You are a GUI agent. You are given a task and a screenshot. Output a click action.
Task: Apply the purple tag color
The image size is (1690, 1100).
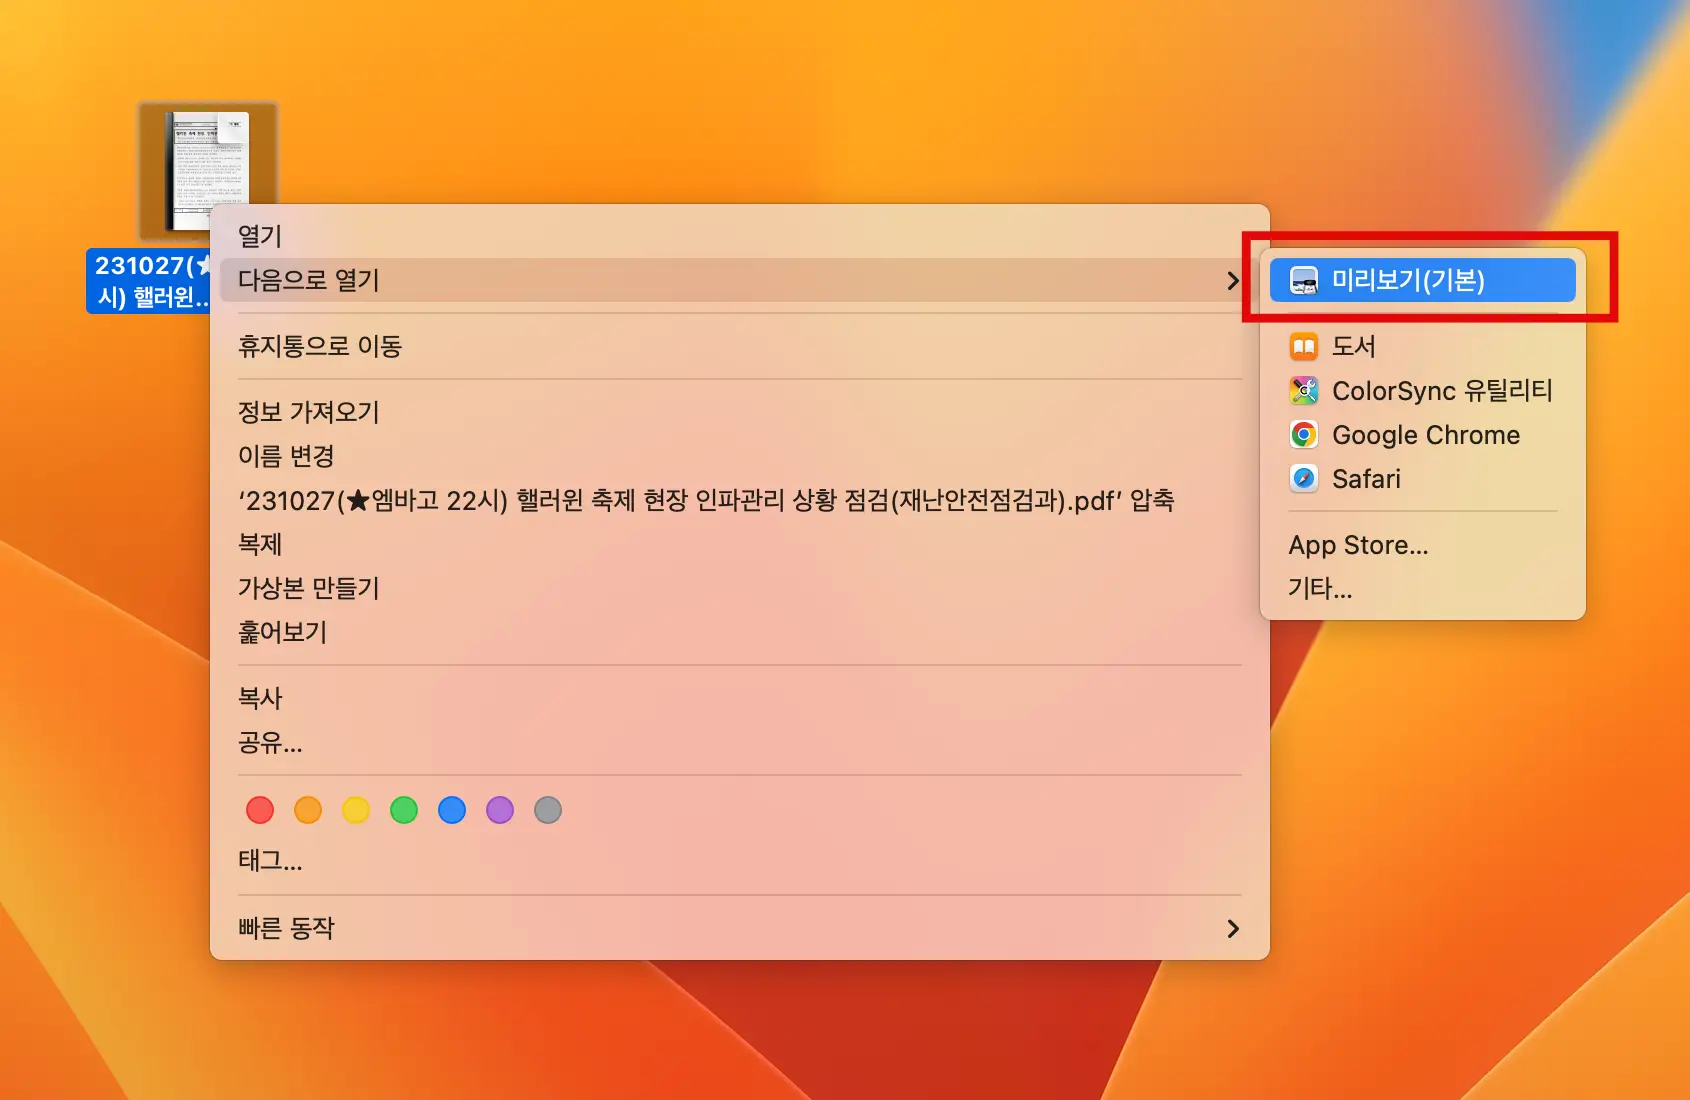pos(500,810)
